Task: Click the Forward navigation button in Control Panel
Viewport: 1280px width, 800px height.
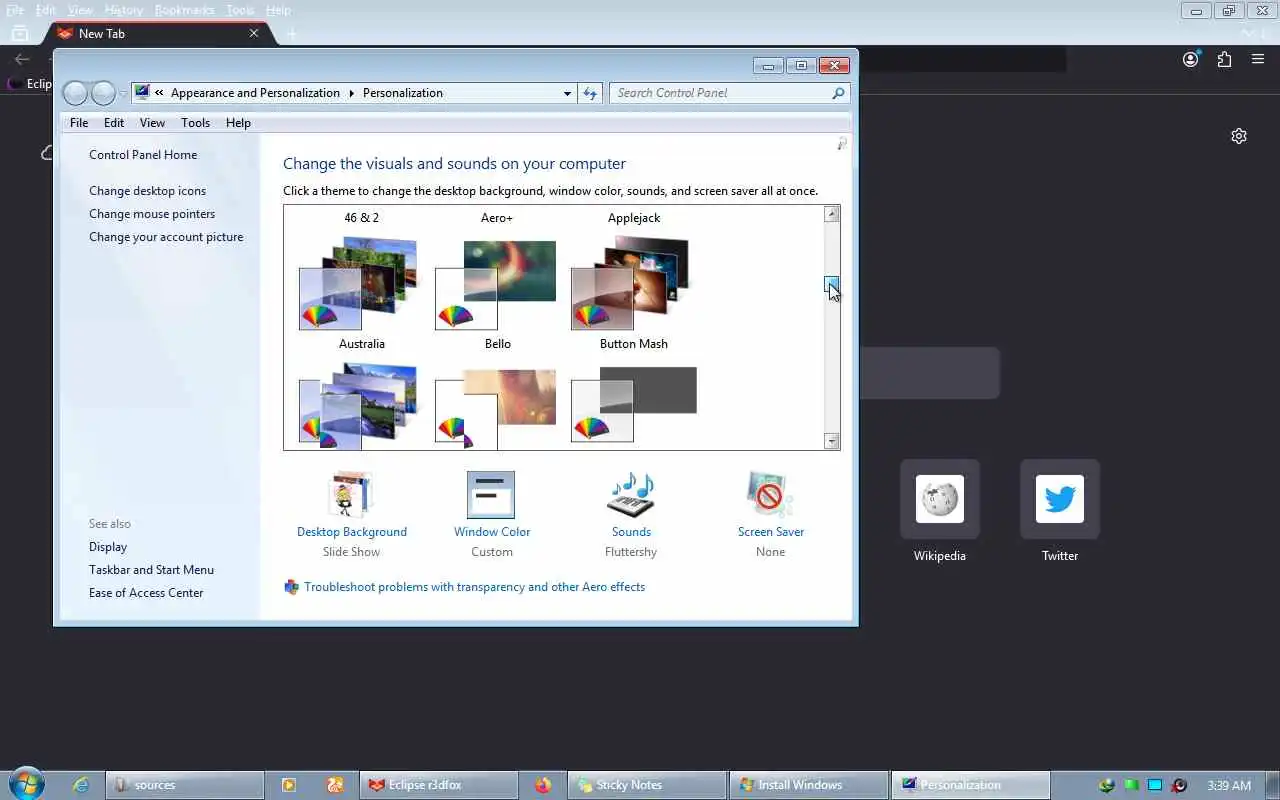Action: 103,93
